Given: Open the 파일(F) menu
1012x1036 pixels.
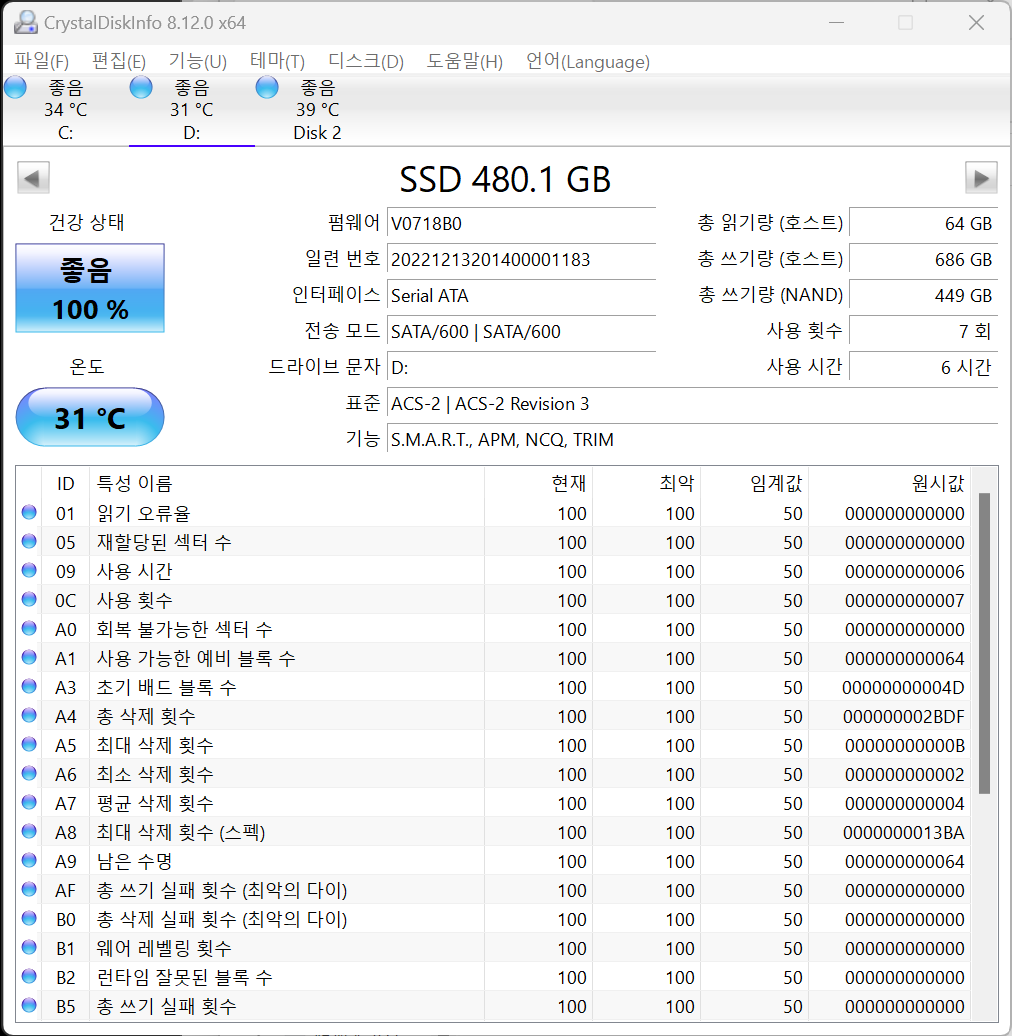Looking at the screenshot, I should click(41, 61).
